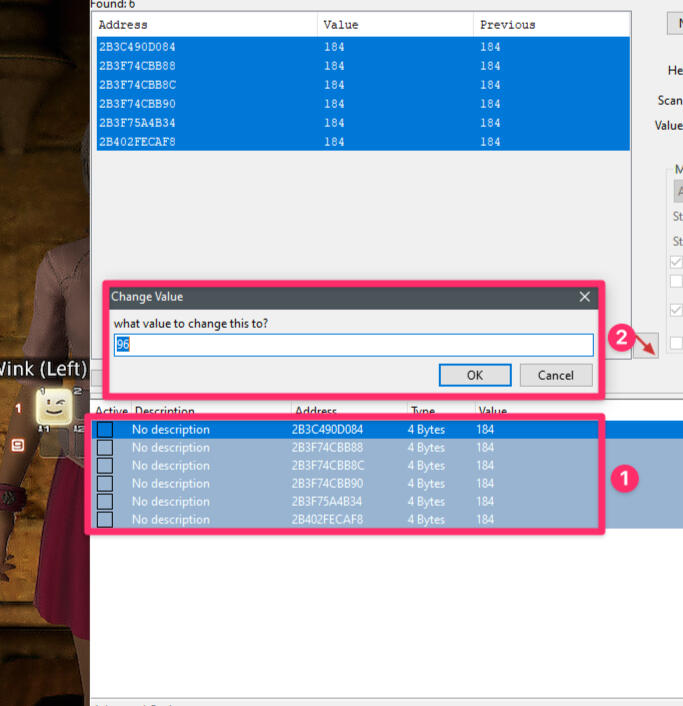Click the hotbar slot 9 icon in game

tap(17, 445)
